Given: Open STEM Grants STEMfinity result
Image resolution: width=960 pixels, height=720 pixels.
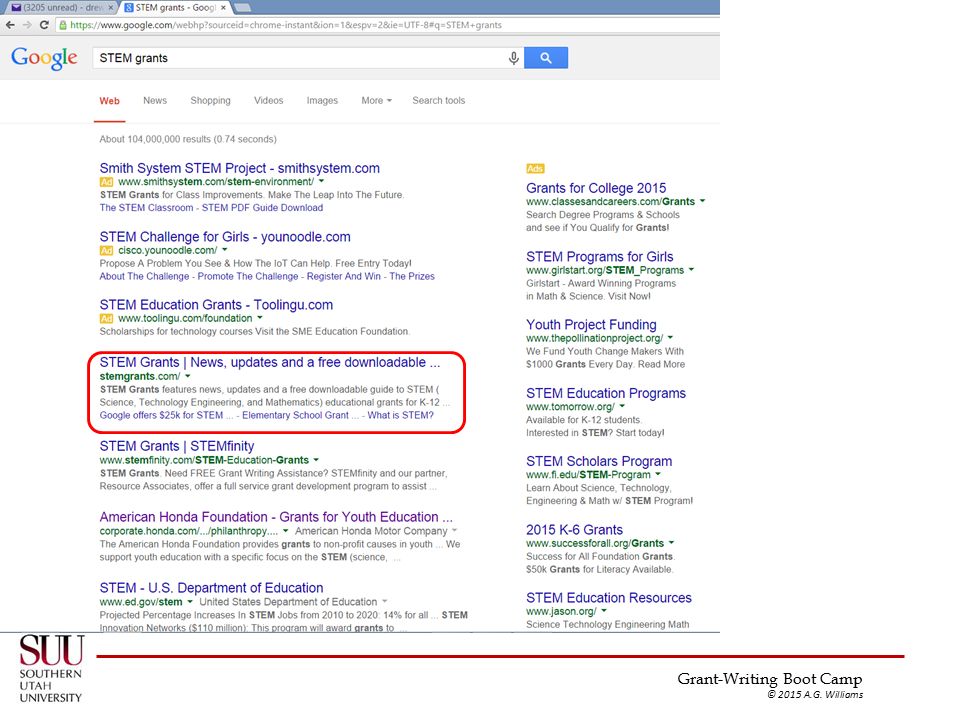Looking at the screenshot, I should pos(176,446).
